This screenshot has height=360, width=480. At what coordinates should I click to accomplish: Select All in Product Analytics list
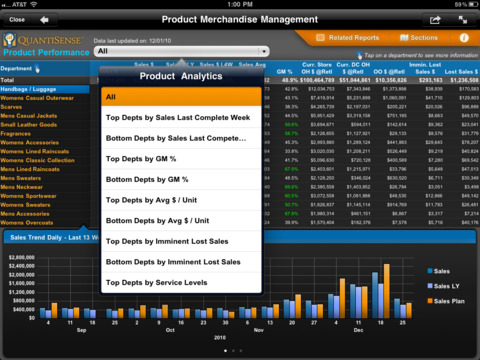181,97
